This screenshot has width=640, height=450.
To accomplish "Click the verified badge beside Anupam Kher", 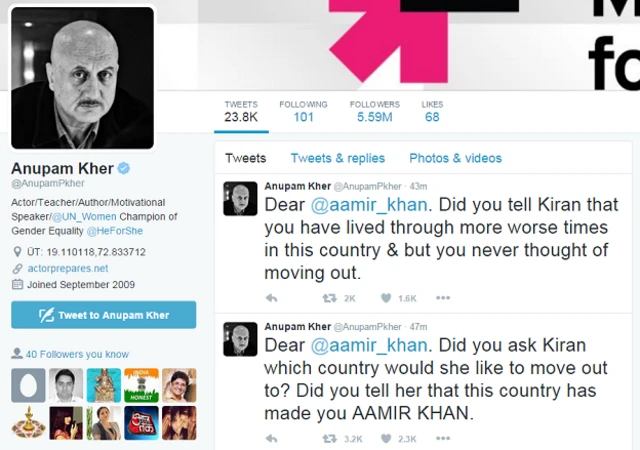I will 124,168.
